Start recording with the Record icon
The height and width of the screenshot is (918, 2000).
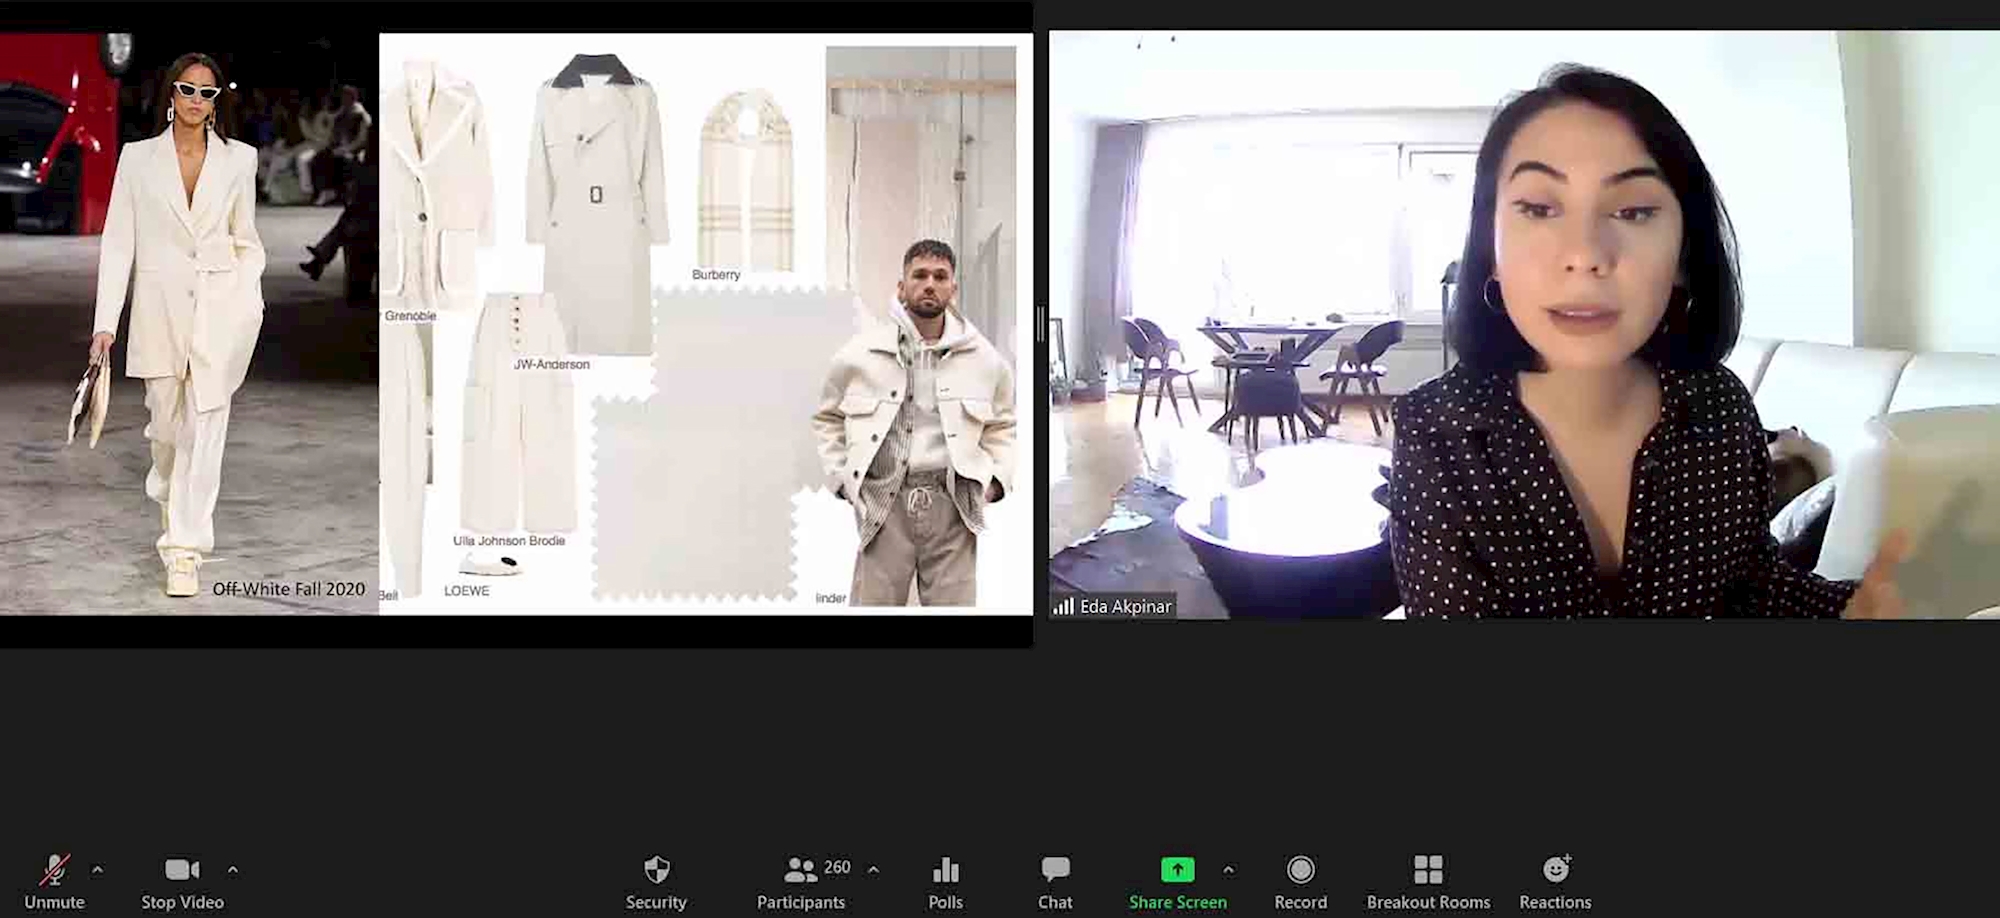click(x=1300, y=870)
